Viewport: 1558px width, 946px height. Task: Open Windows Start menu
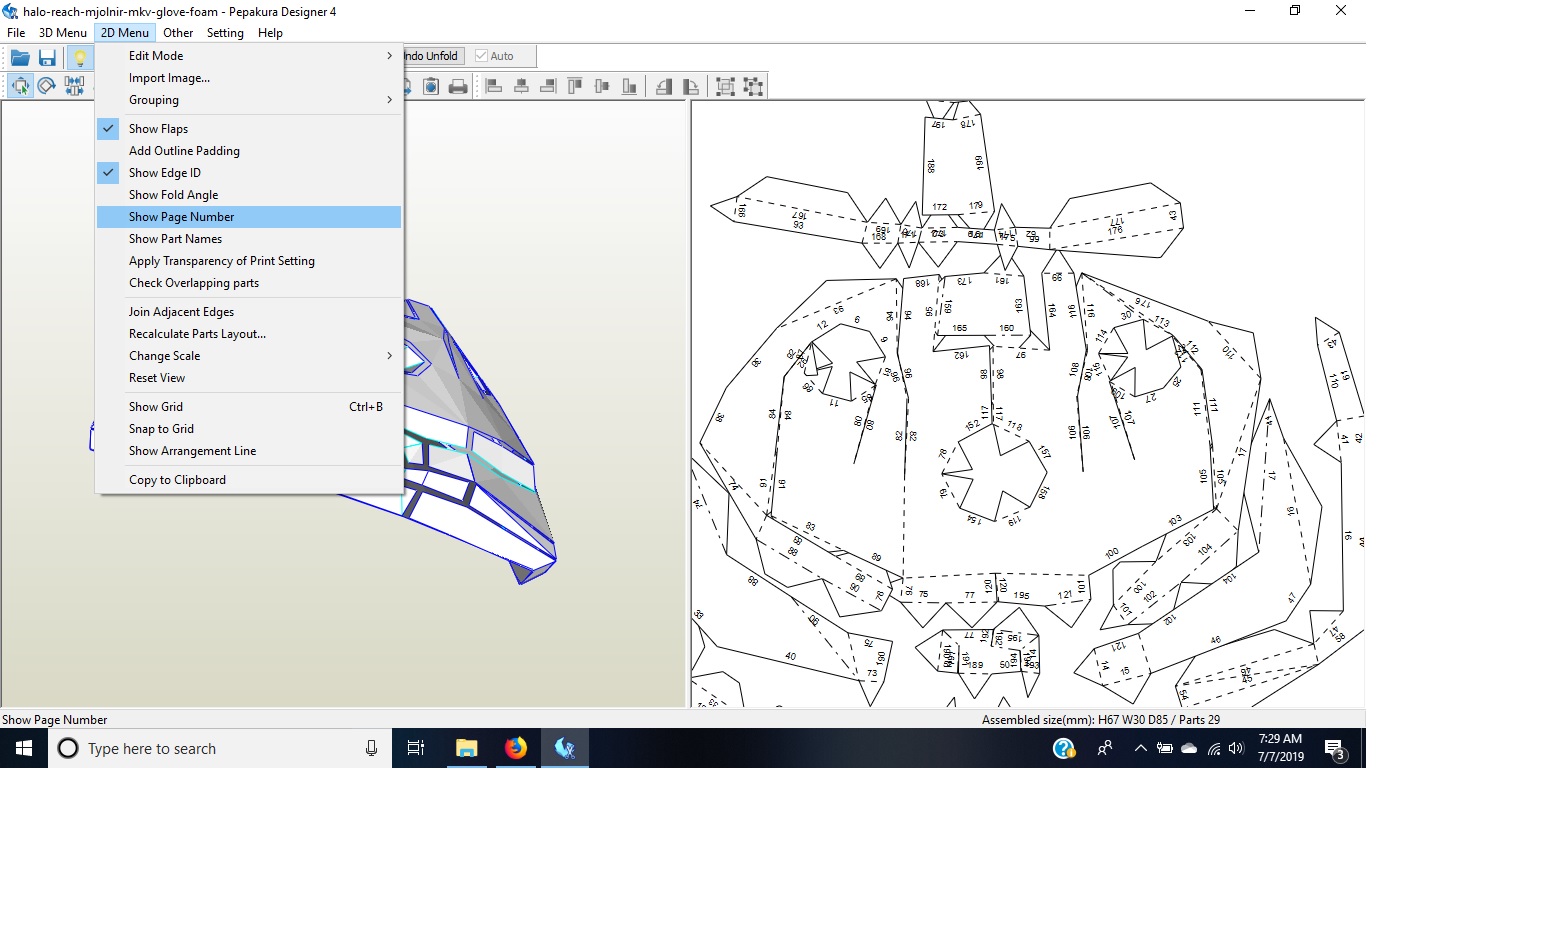[x=24, y=748]
